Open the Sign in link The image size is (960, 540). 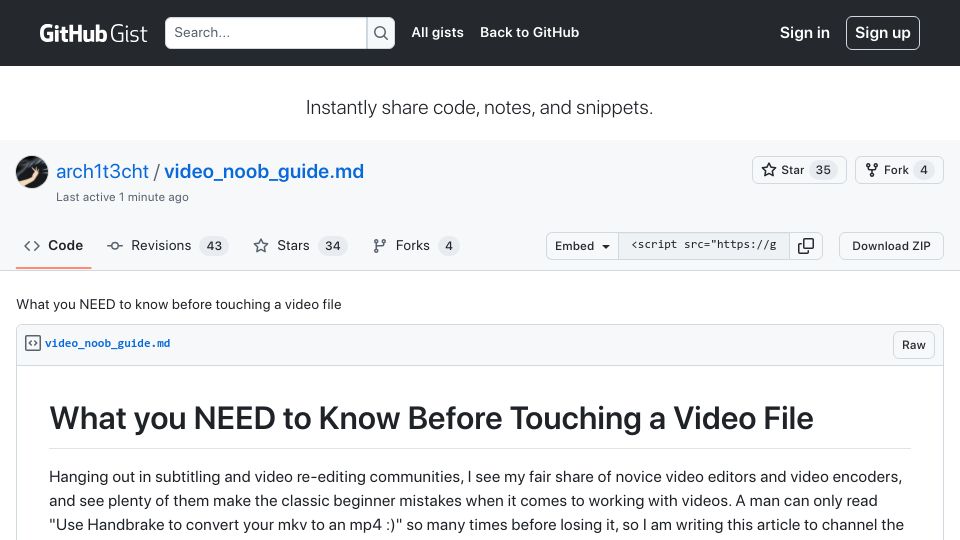(x=804, y=33)
